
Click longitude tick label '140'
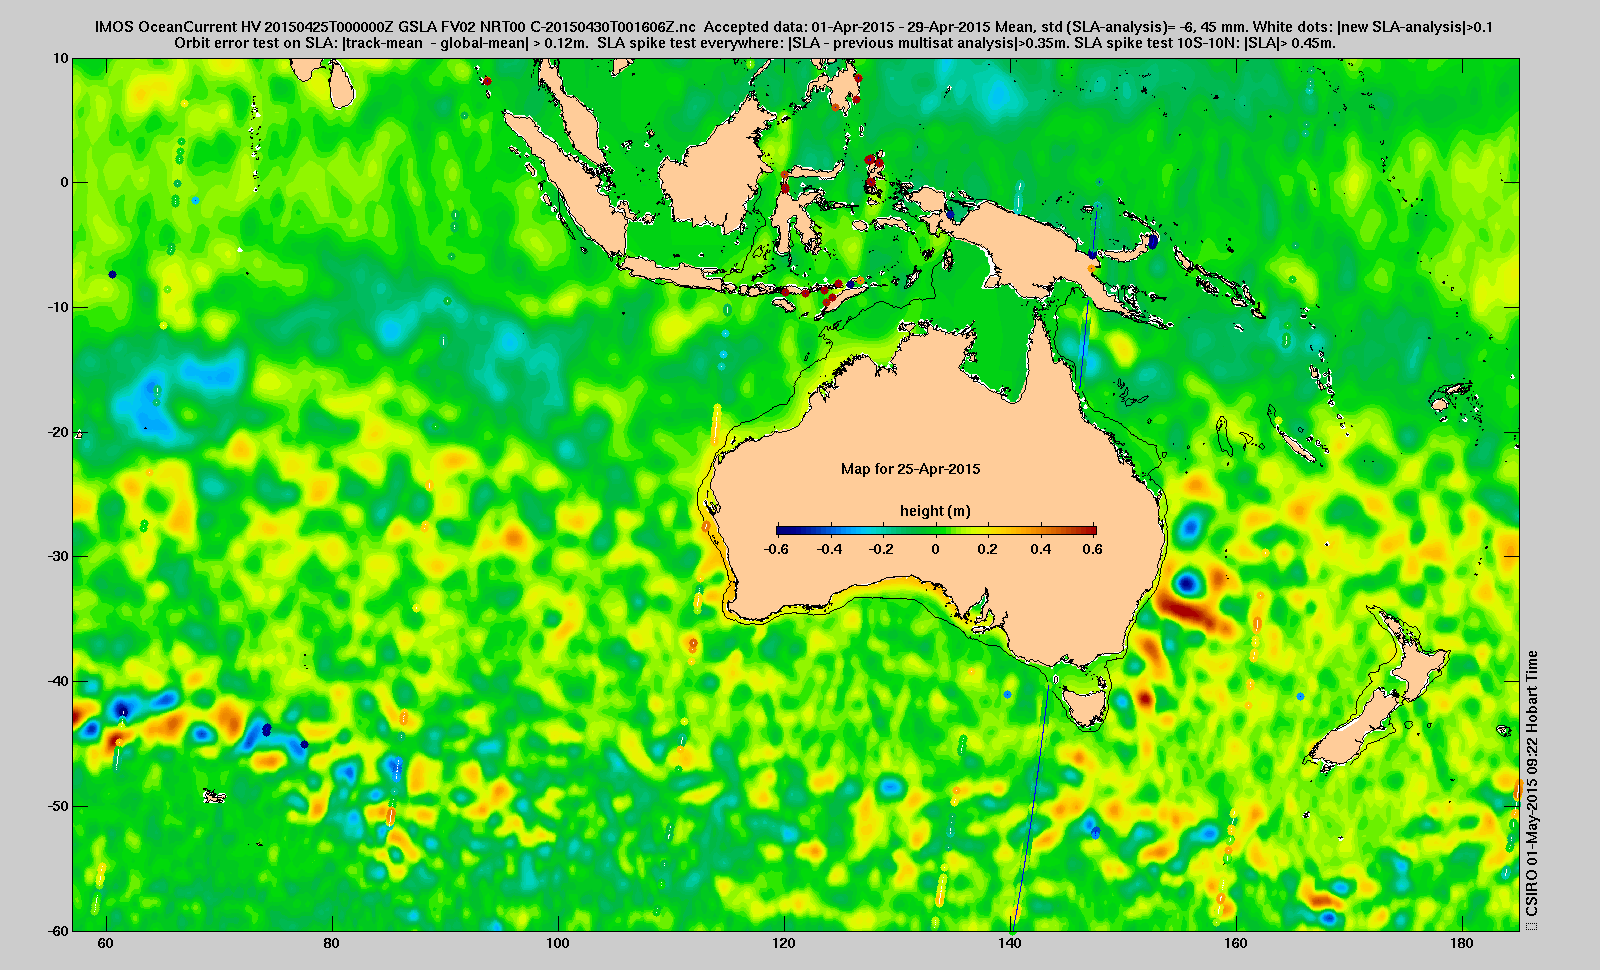point(1010,943)
